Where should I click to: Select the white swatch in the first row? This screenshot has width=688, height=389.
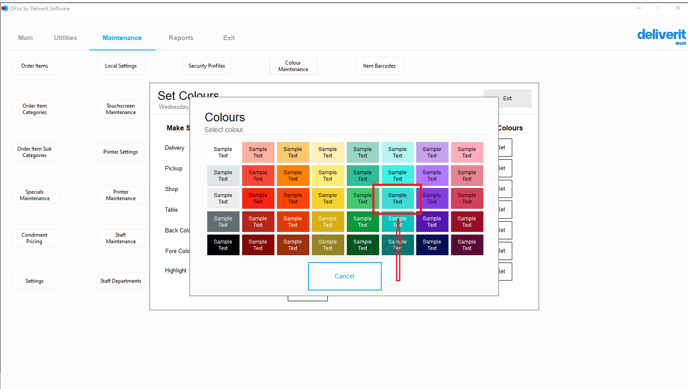(x=223, y=152)
